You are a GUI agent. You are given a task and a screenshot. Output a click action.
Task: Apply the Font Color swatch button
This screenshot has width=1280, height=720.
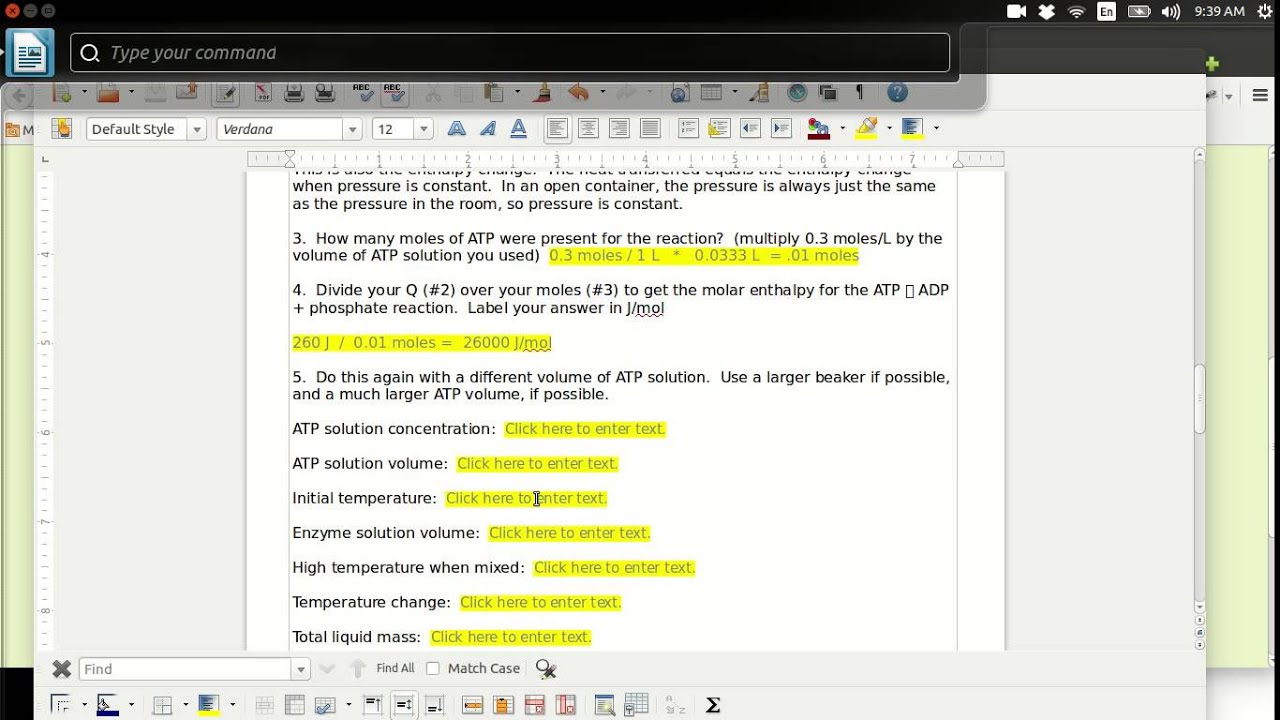click(820, 128)
